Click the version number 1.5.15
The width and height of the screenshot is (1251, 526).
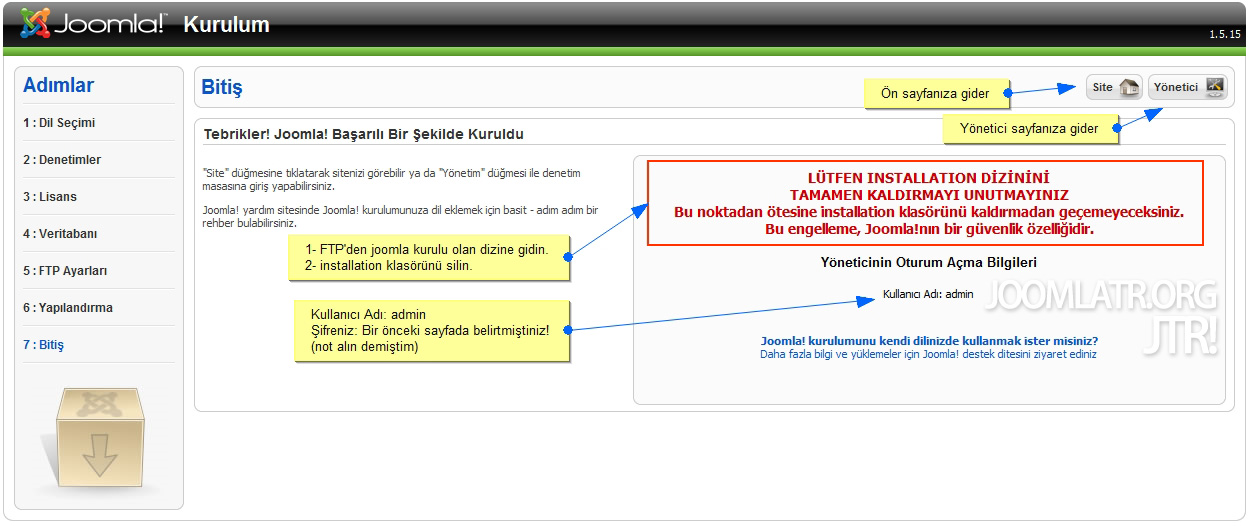click(1225, 34)
